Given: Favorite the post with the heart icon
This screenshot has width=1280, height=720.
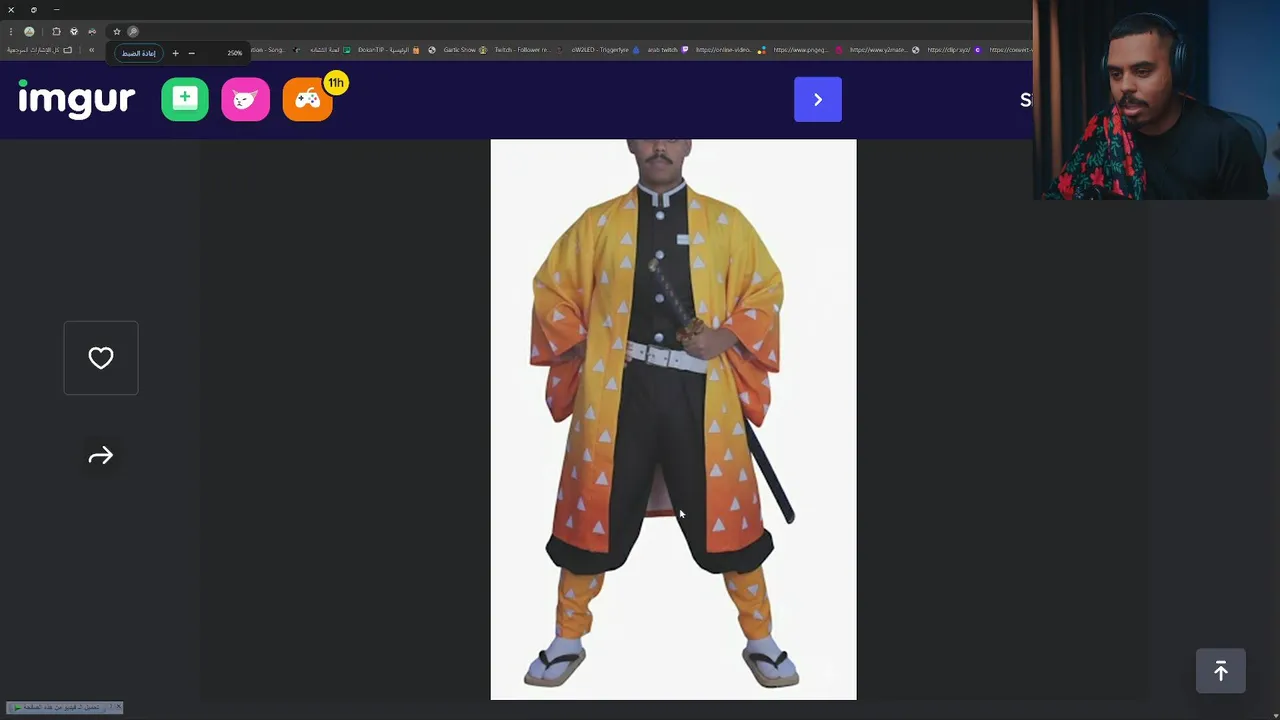Looking at the screenshot, I should click(x=101, y=358).
